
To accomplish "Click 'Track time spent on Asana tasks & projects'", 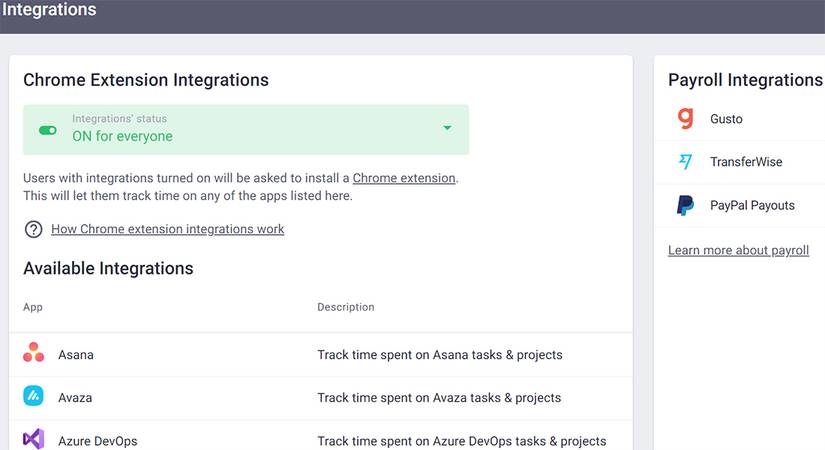I will 440,355.
